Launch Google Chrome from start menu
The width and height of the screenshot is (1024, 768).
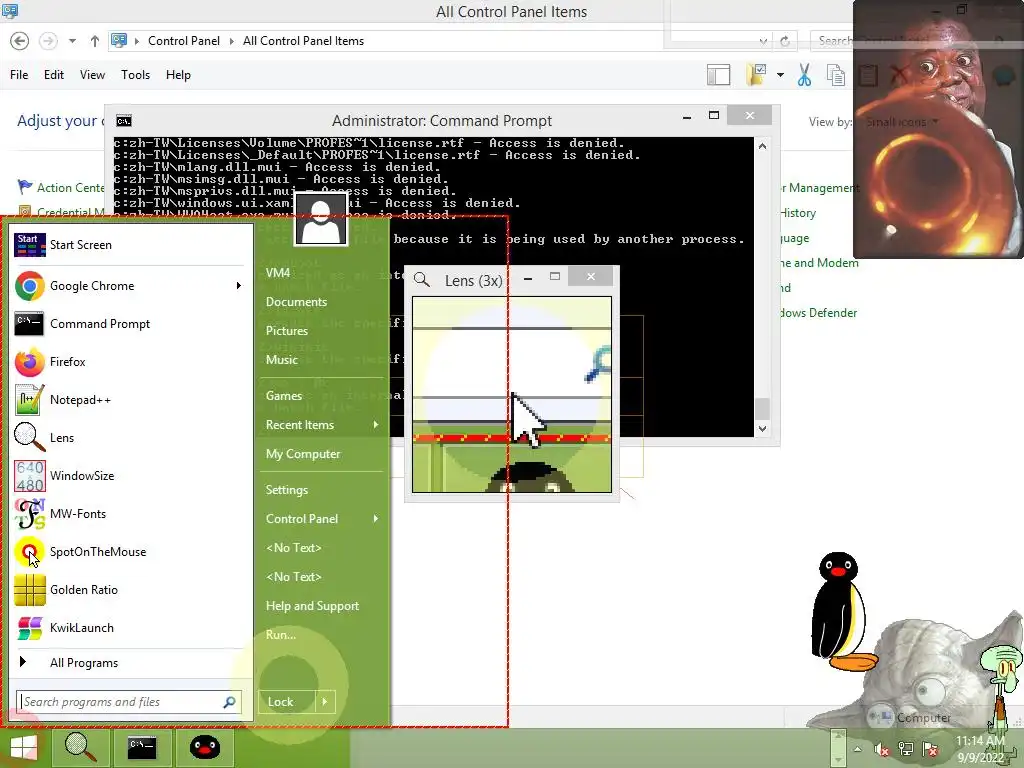point(131,285)
